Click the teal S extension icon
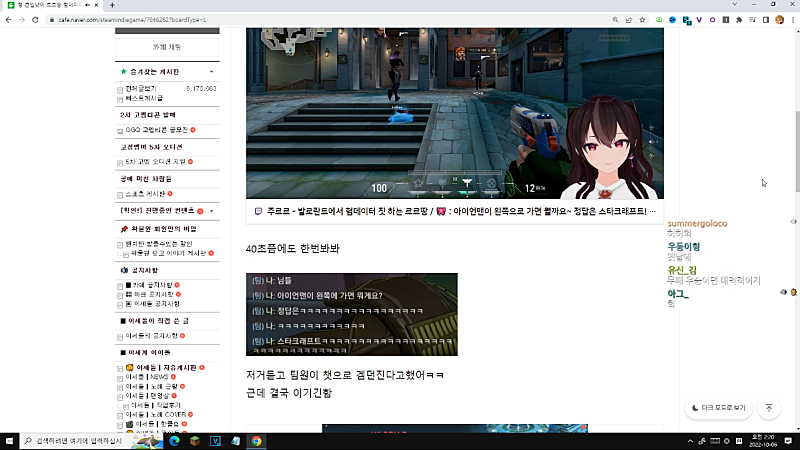800x450 pixels. 687,20
